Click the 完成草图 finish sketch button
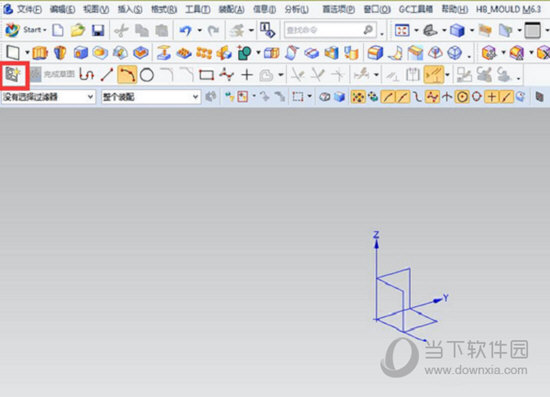 tap(53, 74)
